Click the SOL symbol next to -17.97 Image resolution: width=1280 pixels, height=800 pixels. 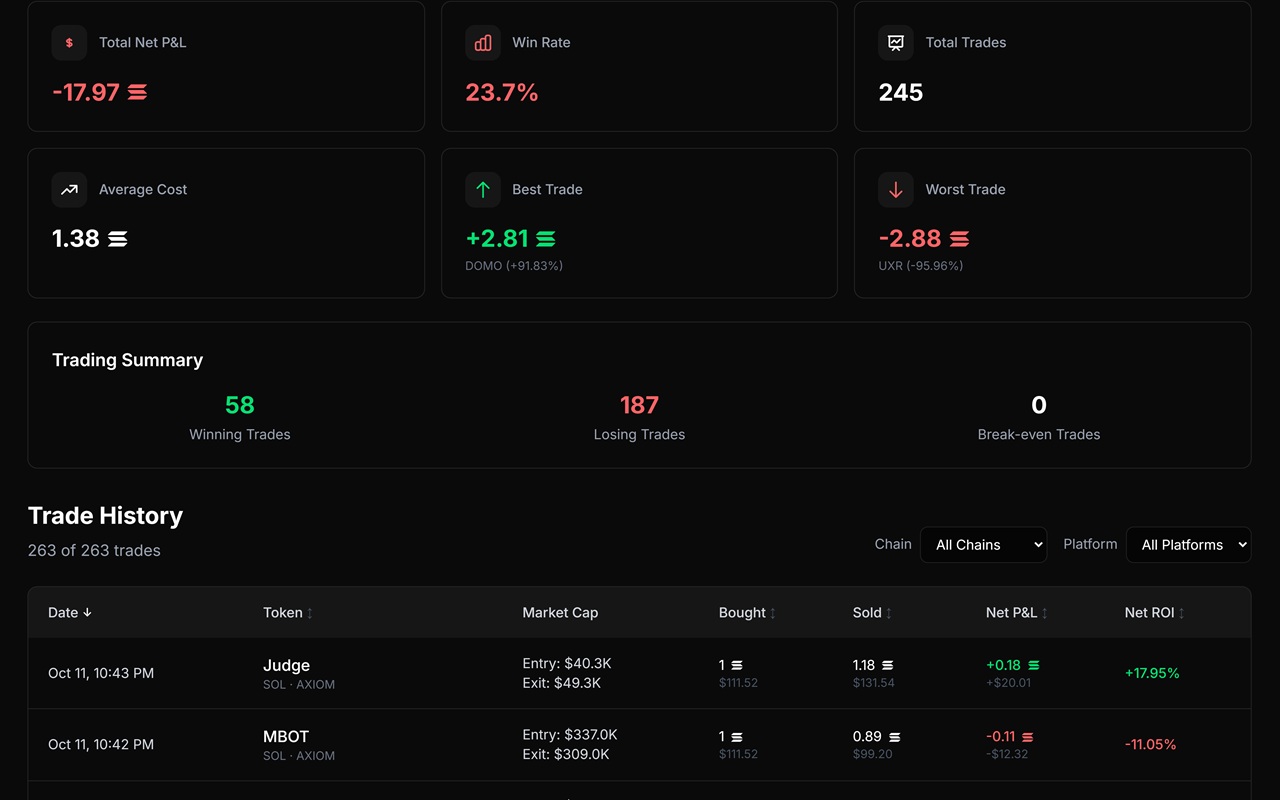pos(137,93)
